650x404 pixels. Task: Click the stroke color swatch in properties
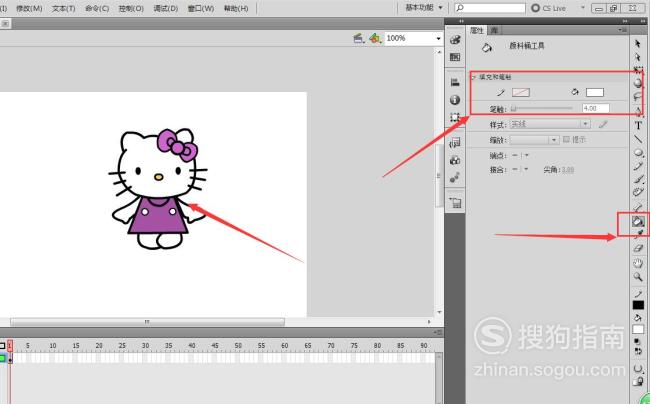point(521,92)
